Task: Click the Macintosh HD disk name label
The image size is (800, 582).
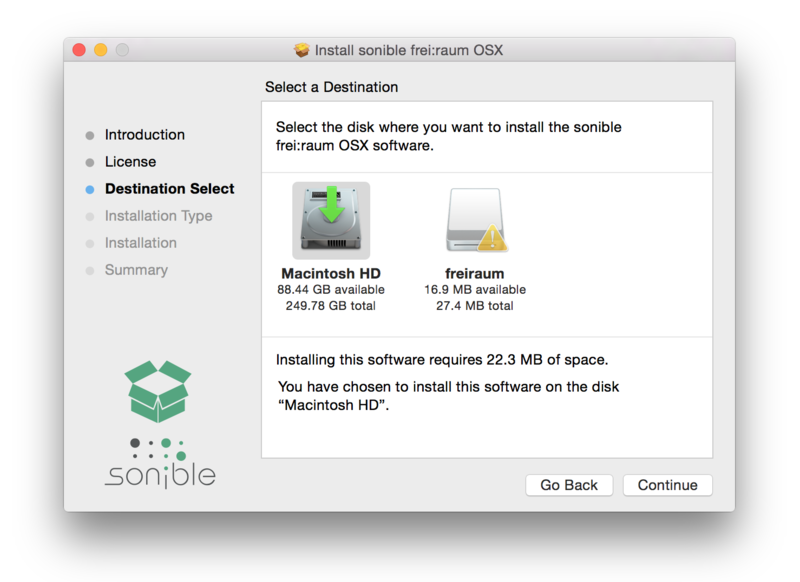Action: coord(331,273)
